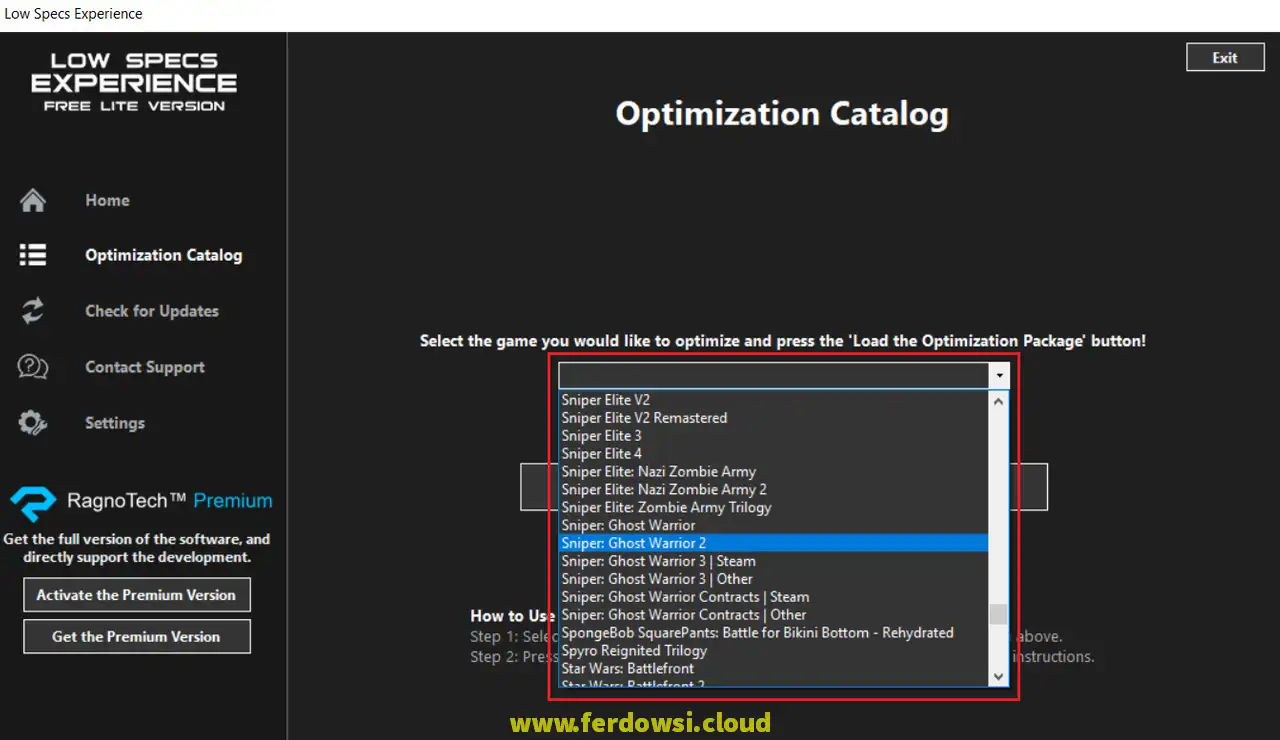Select Sniper: Ghost Warrior Contracts | Other
The width and height of the screenshot is (1280, 740).
pos(773,615)
